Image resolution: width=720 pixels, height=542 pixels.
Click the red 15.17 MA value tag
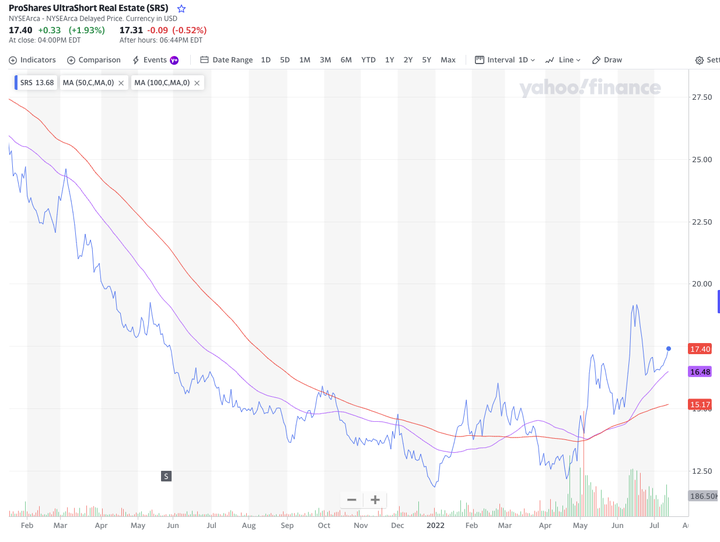(x=700, y=405)
